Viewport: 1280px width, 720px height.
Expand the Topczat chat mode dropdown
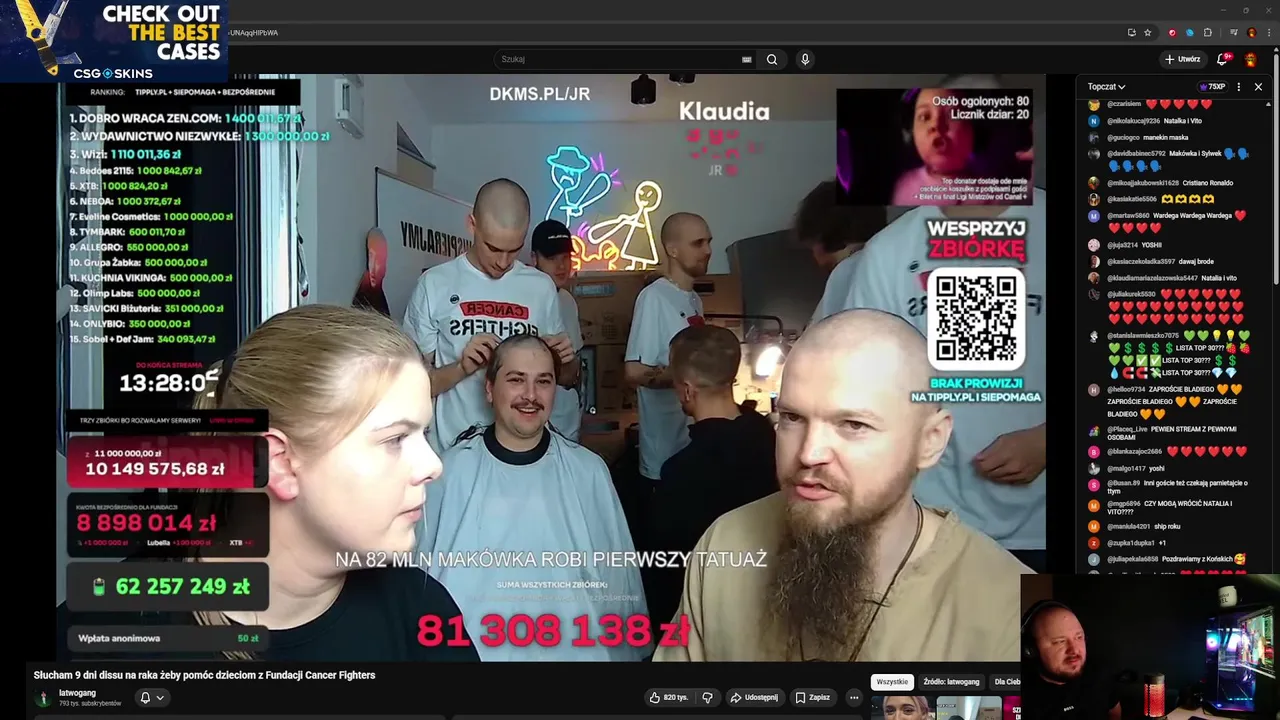coord(1107,87)
